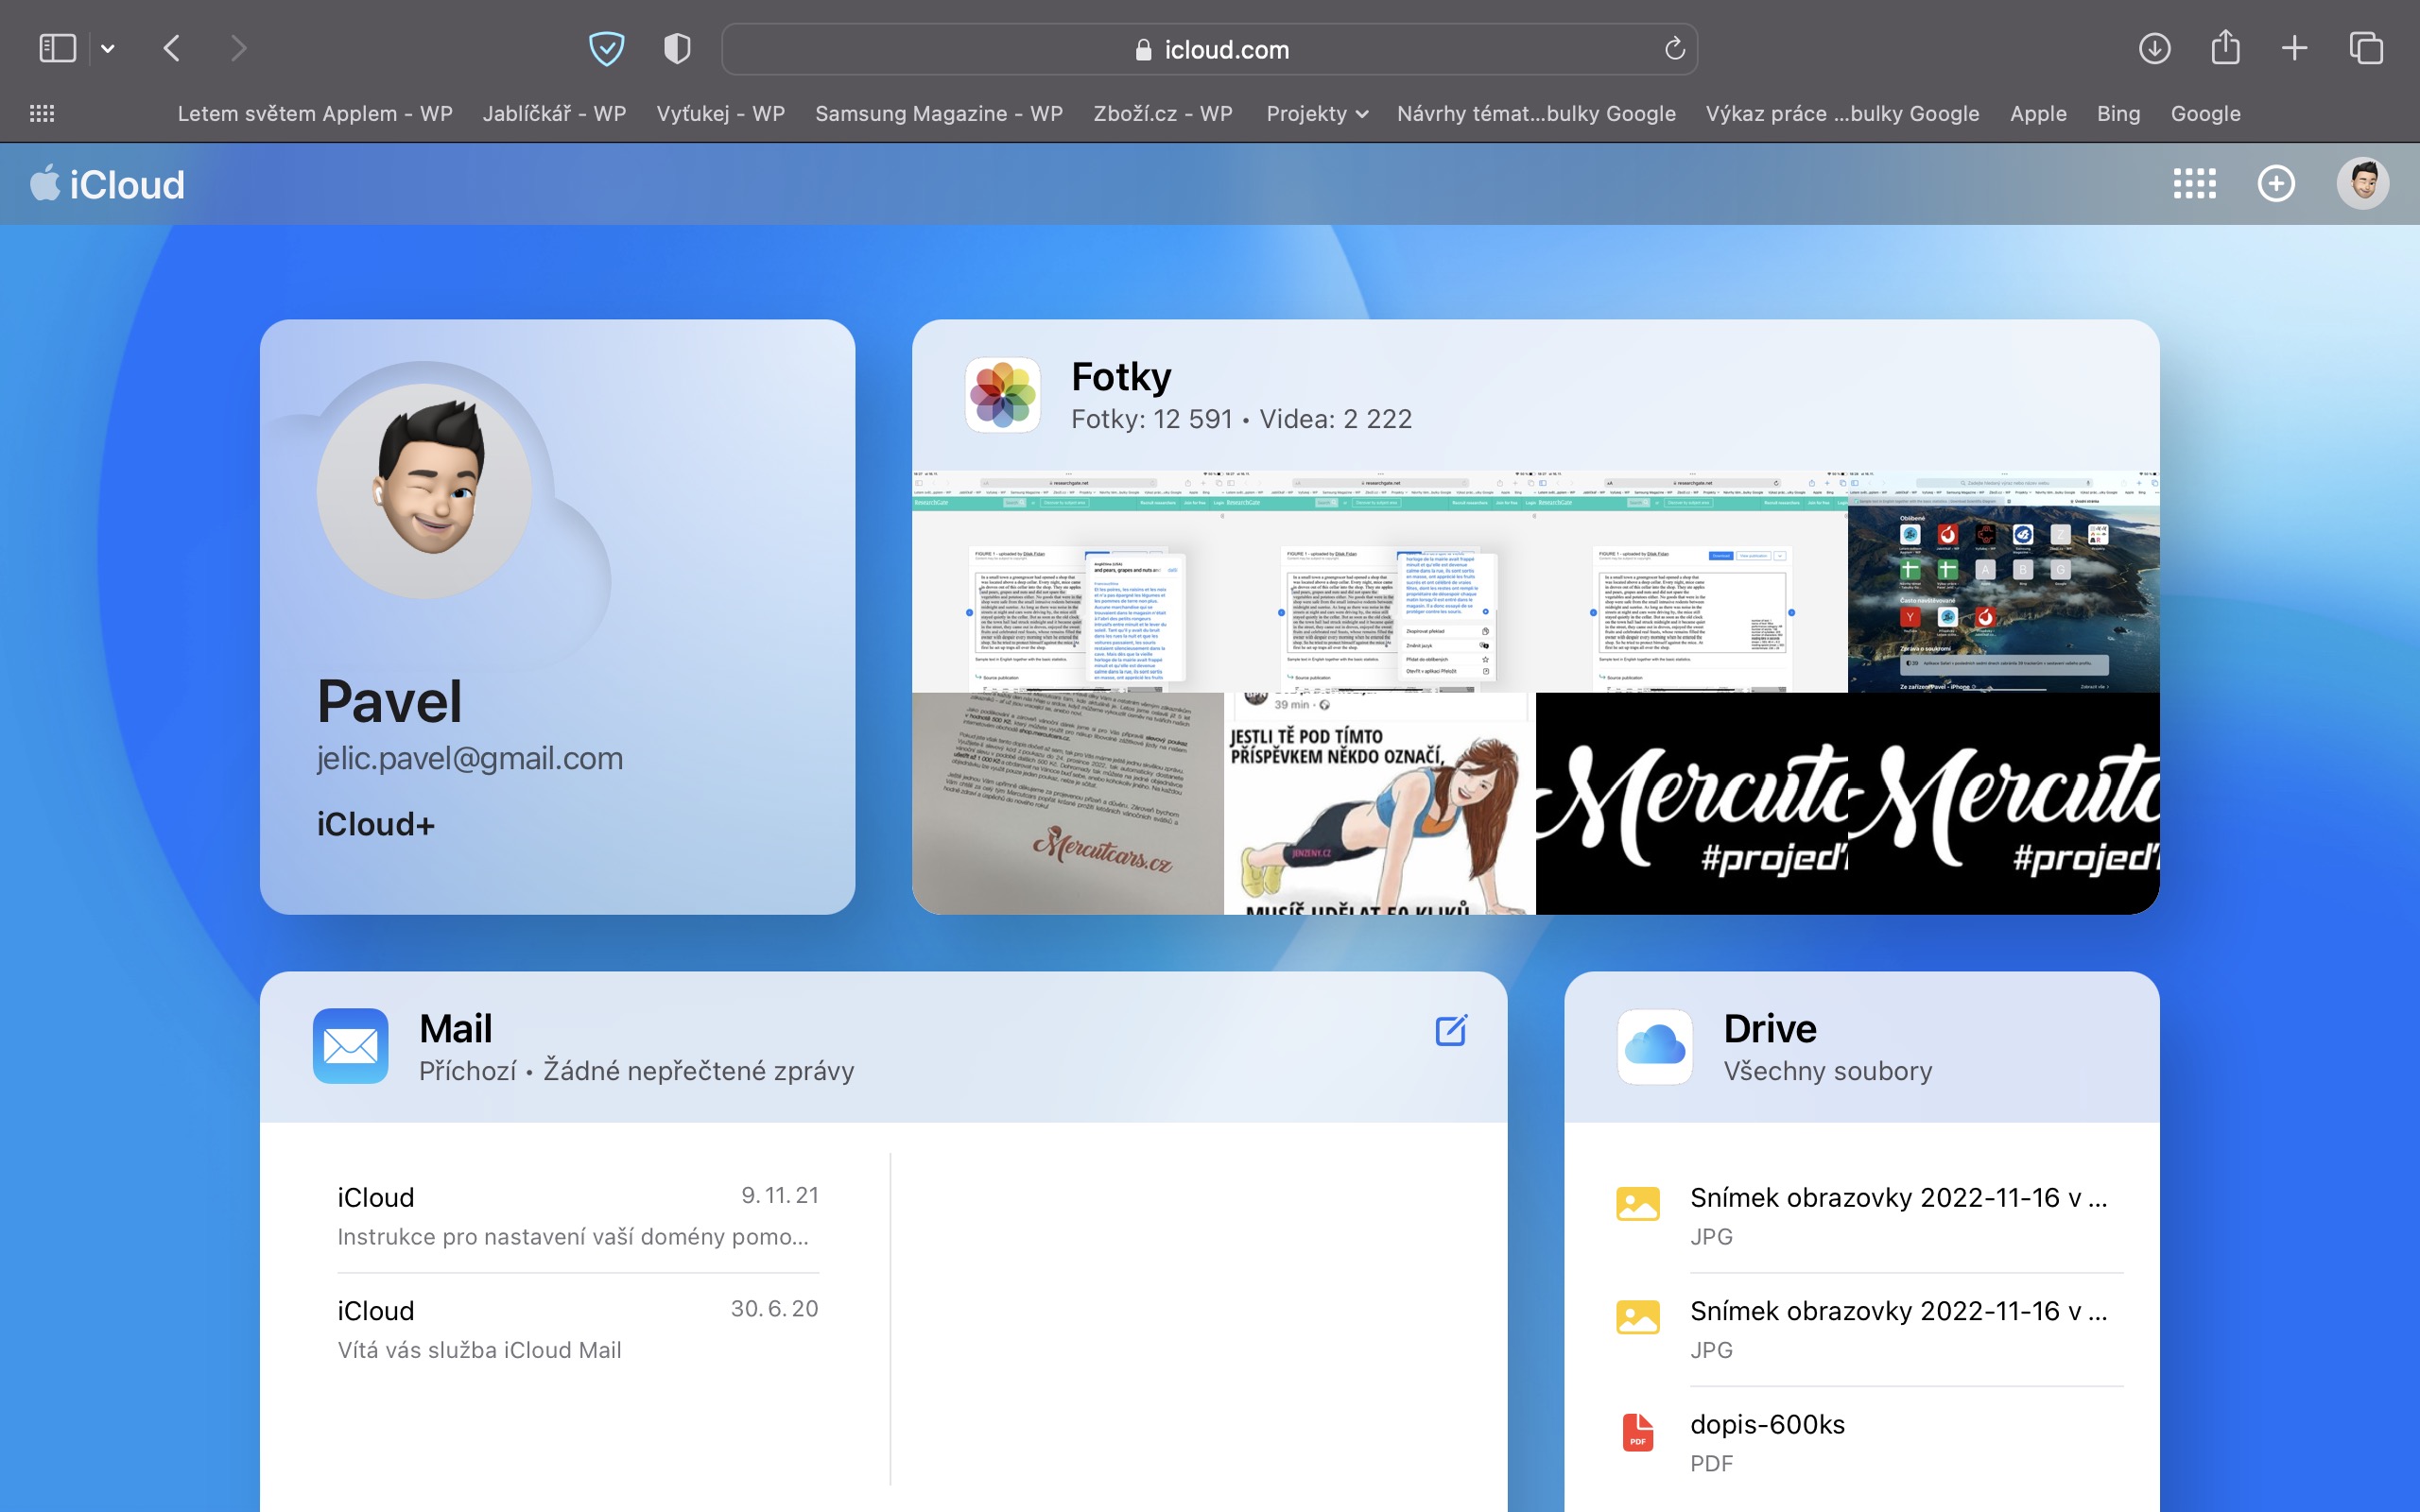Open the Mail app envelope icon
2420x1512 pixels.
coord(350,1046)
